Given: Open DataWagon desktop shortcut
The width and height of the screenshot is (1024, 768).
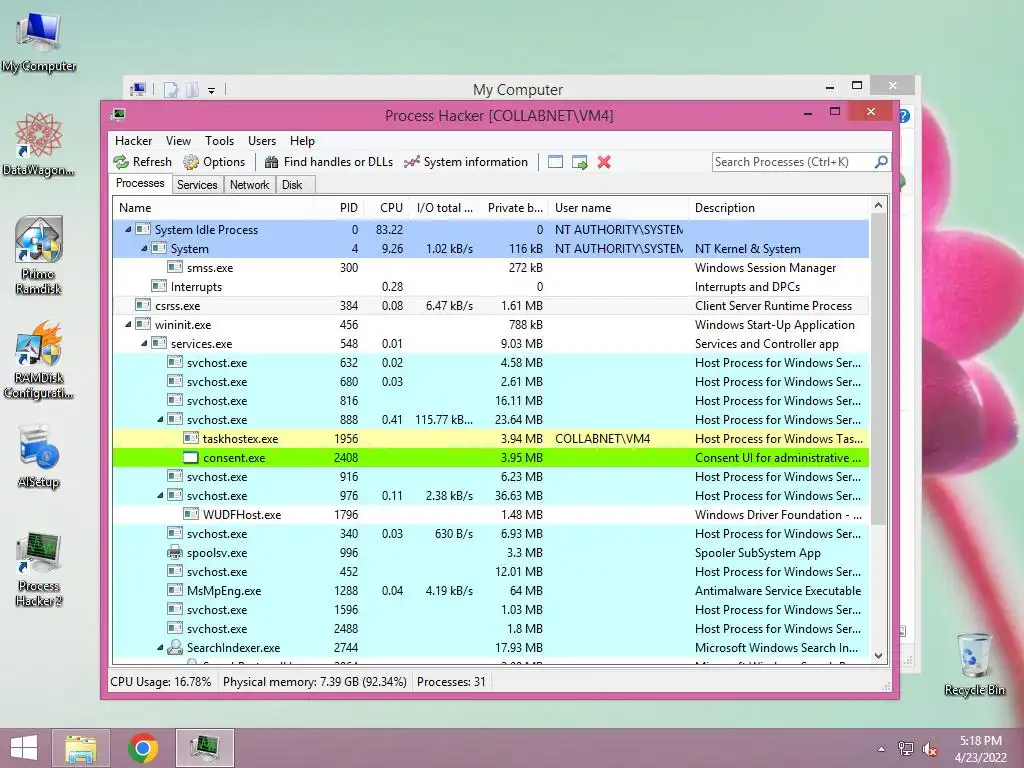Looking at the screenshot, I should pos(39,144).
